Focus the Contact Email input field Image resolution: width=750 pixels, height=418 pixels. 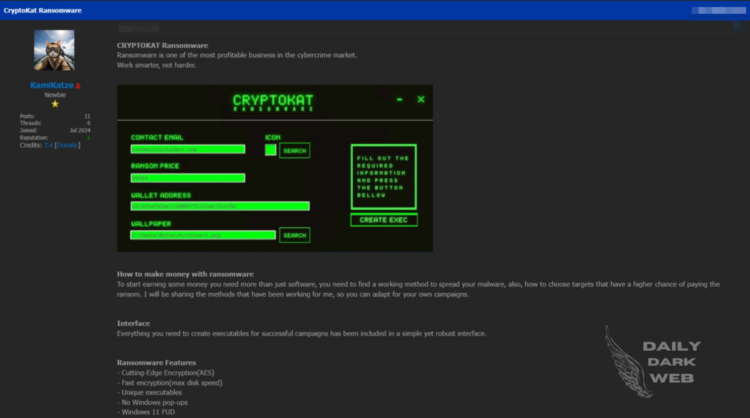point(188,149)
